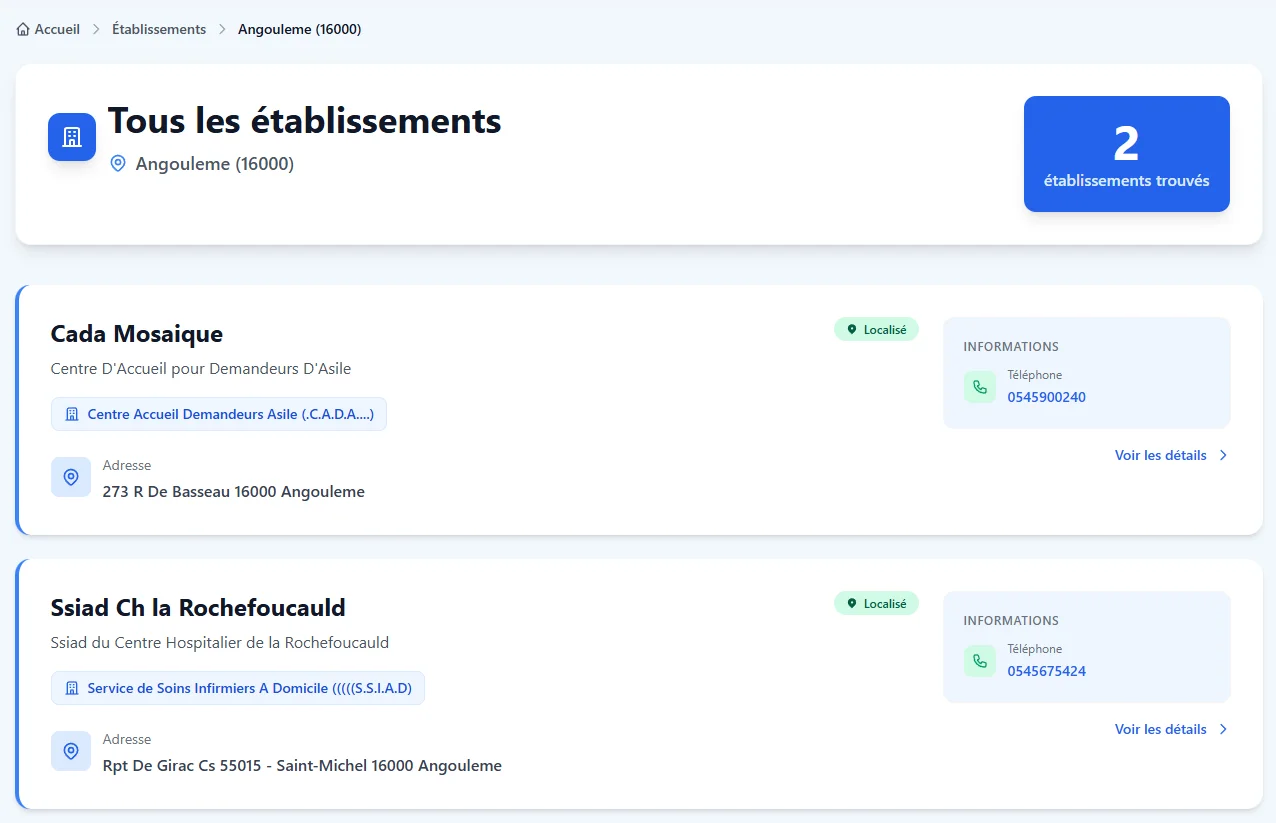This screenshot has height=823, width=1276.
Task: Click the green phone icon in Ssiad card
Action: [979, 661]
